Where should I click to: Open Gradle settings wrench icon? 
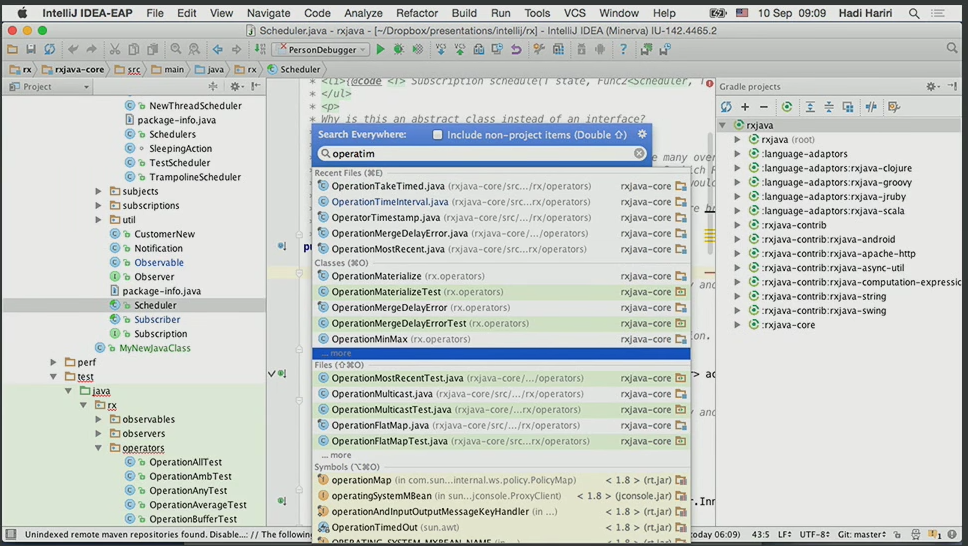(894, 107)
